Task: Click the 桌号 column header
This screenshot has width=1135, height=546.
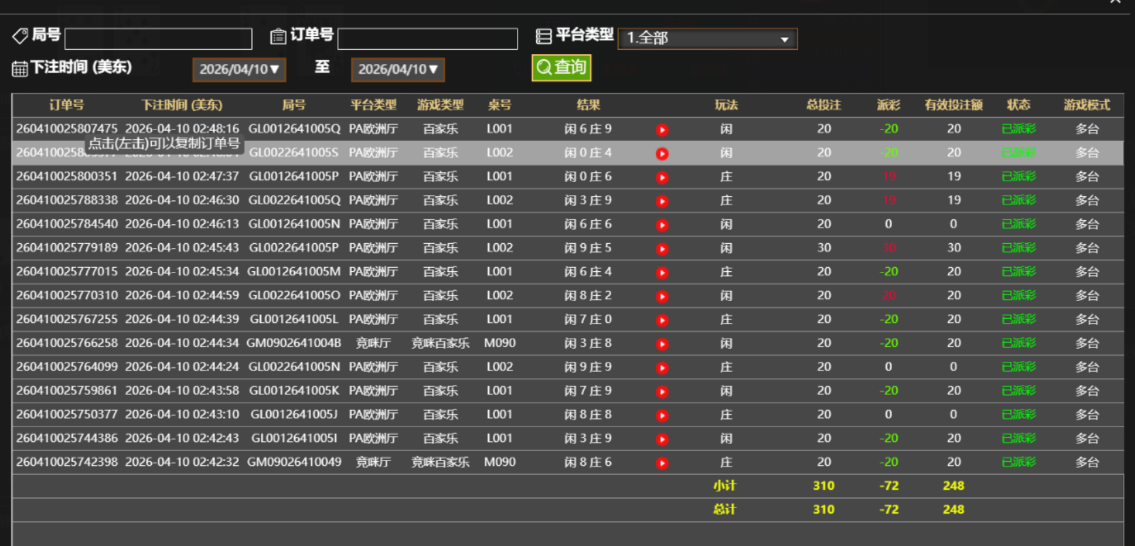Action: pos(499,104)
